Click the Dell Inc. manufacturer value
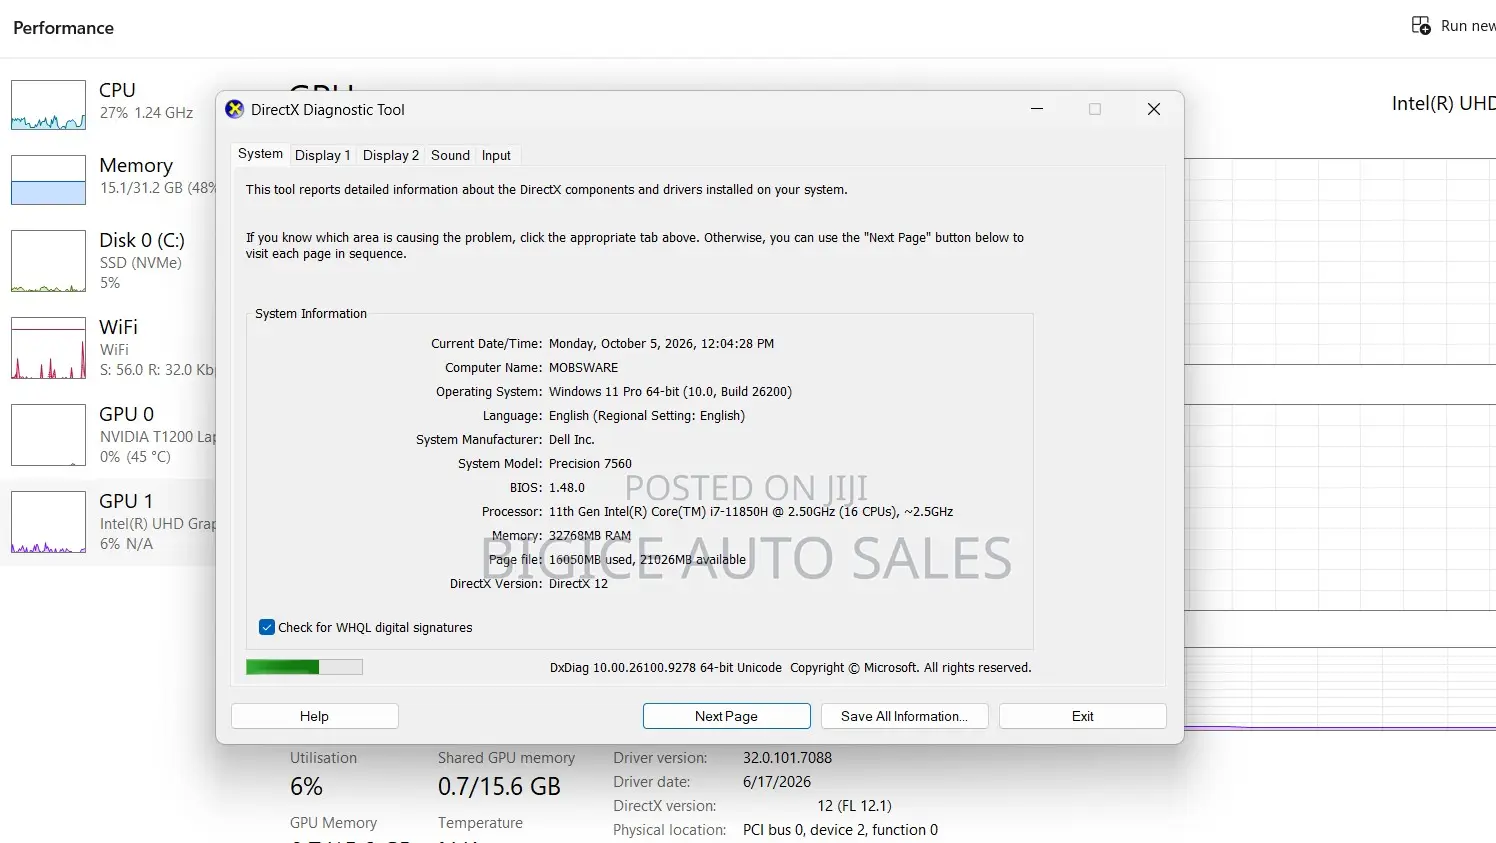Image resolution: width=1496 pixels, height=843 pixels. [572, 440]
